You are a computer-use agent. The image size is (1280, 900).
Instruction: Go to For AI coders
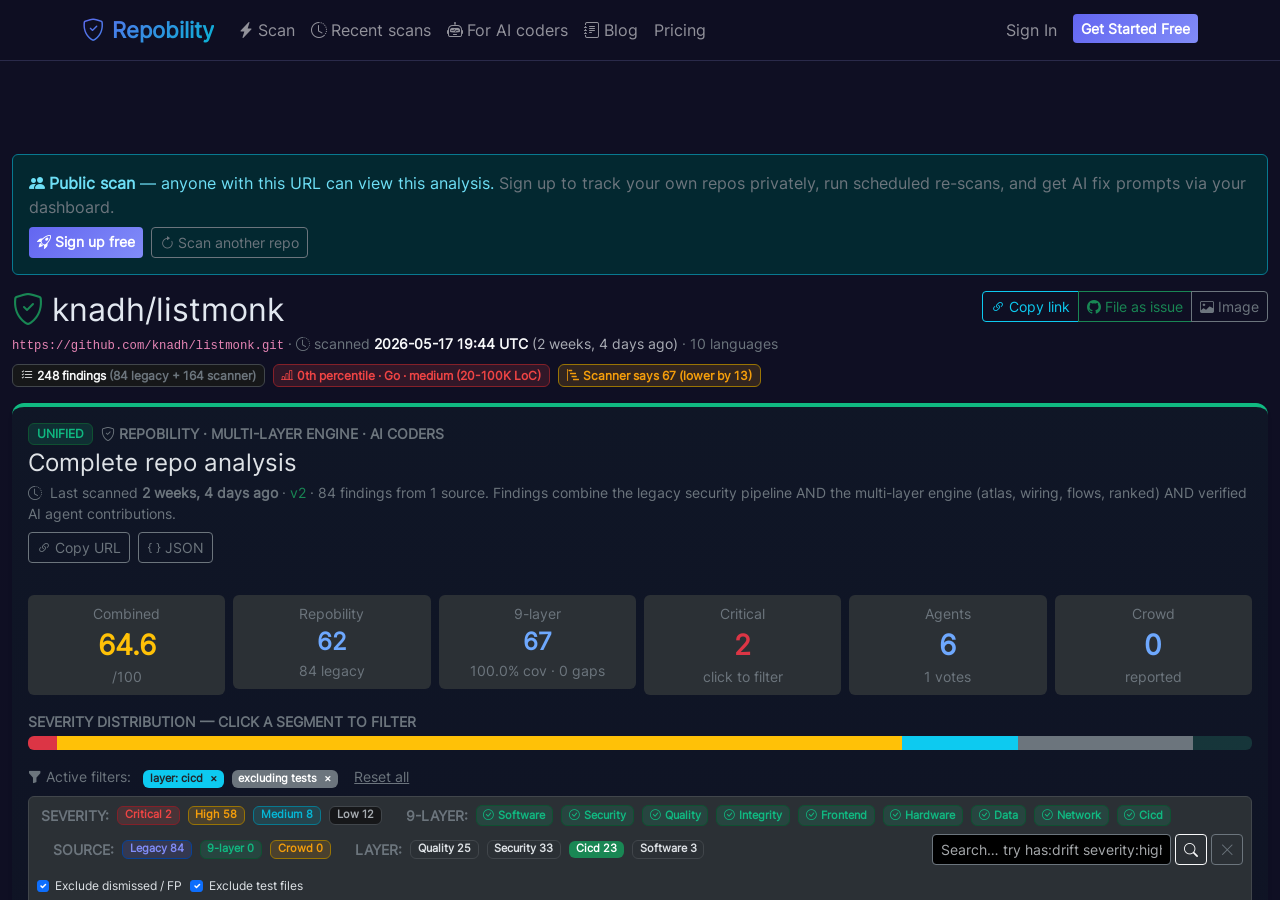pos(507,30)
